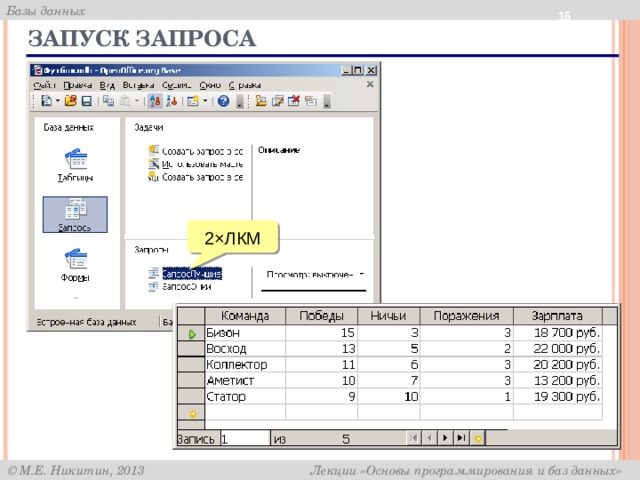Click the '22 000 руб.' salary cell

[558, 349]
